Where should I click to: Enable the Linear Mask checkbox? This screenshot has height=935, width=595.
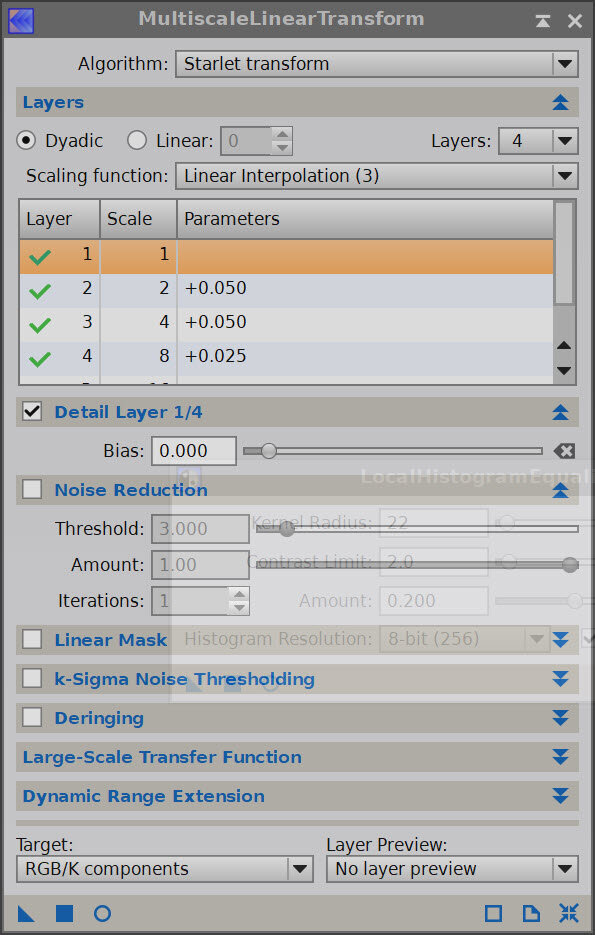click(32, 639)
